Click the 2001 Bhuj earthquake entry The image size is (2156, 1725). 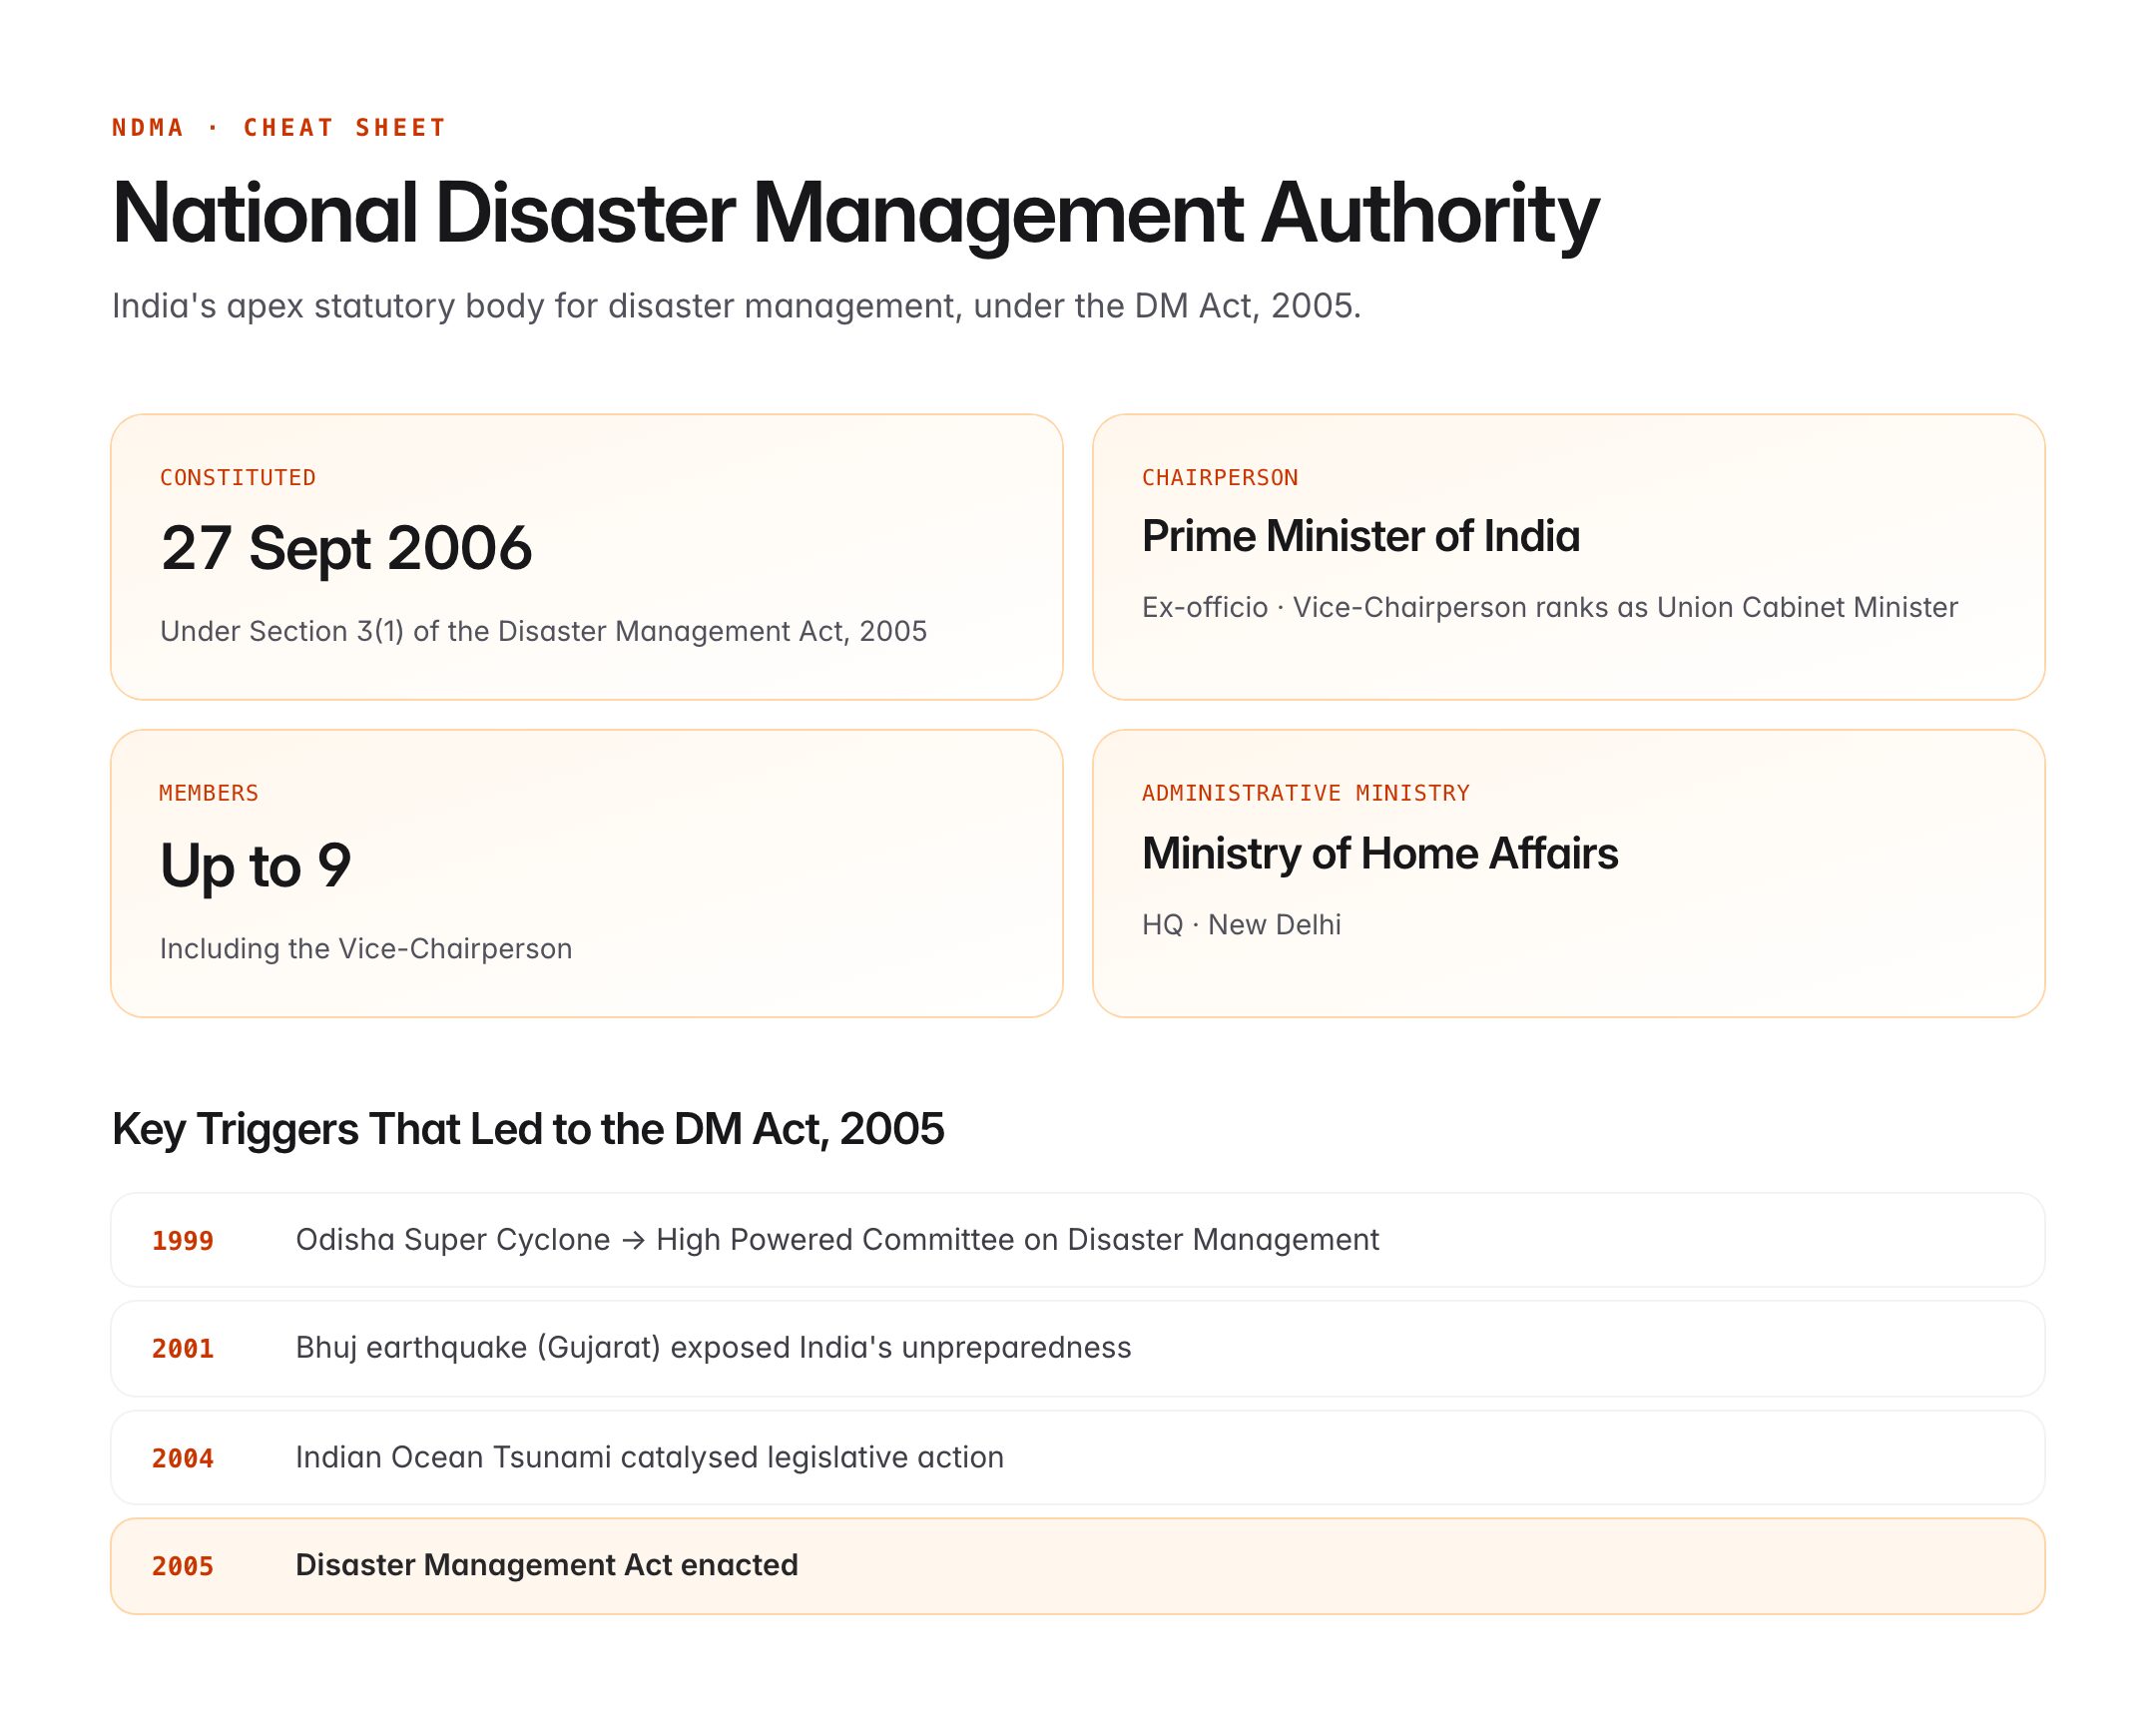tap(1078, 1348)
